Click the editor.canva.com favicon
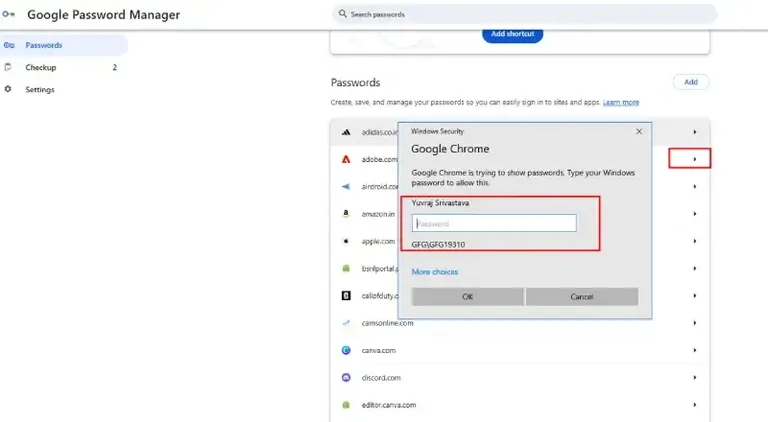This screenshot has height=422, width=768. (x=346, y=405)
